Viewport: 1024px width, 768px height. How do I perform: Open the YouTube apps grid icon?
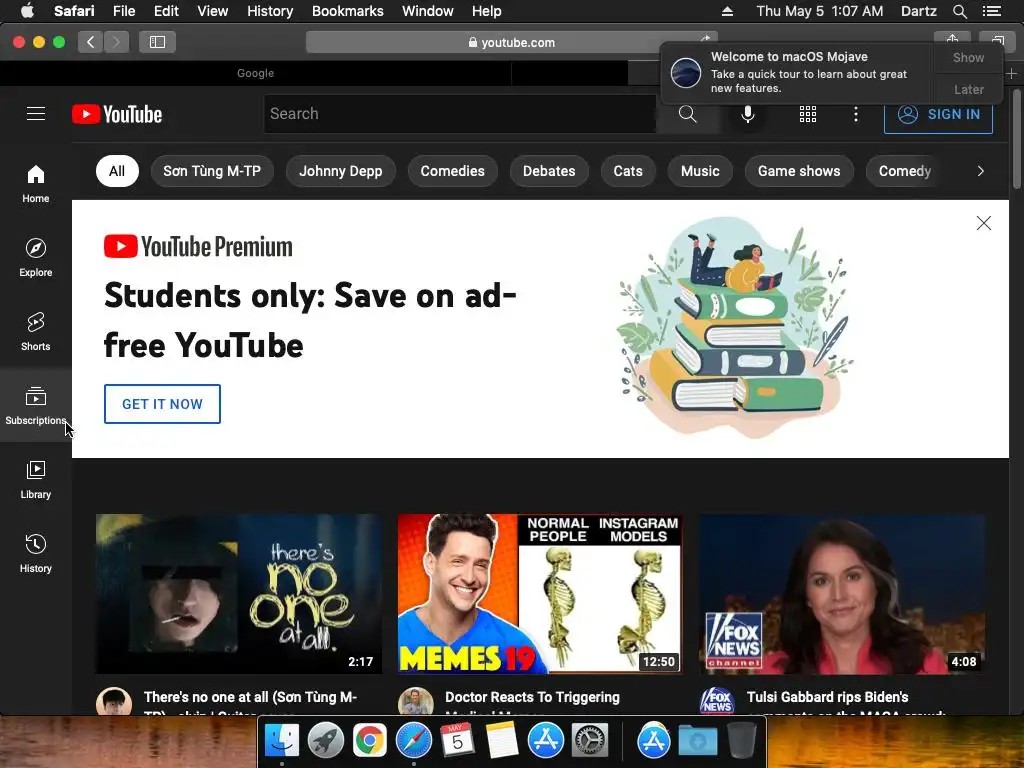808,114
